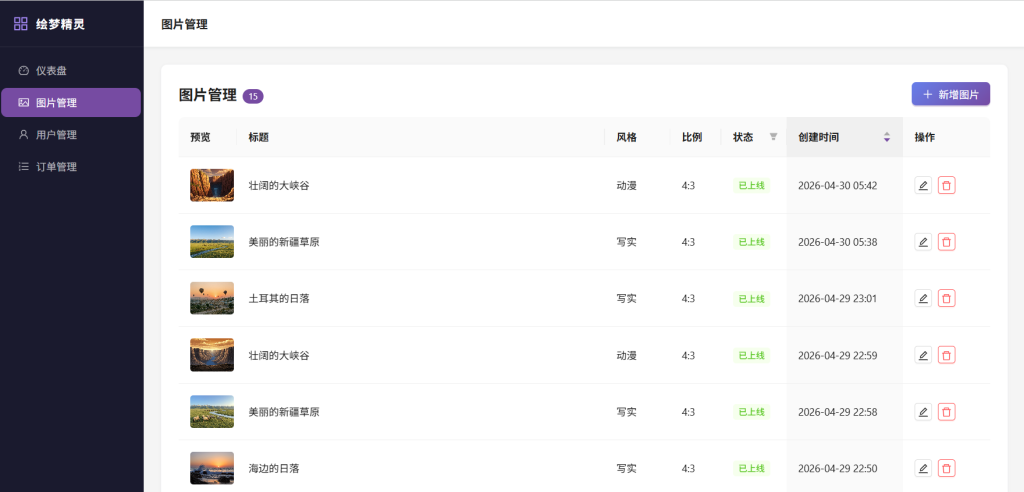The height and width of the screenshot is (492, 1024).
Task: Click the 仪表盘 dashboard icon
Action: click(x=24, y=70)
